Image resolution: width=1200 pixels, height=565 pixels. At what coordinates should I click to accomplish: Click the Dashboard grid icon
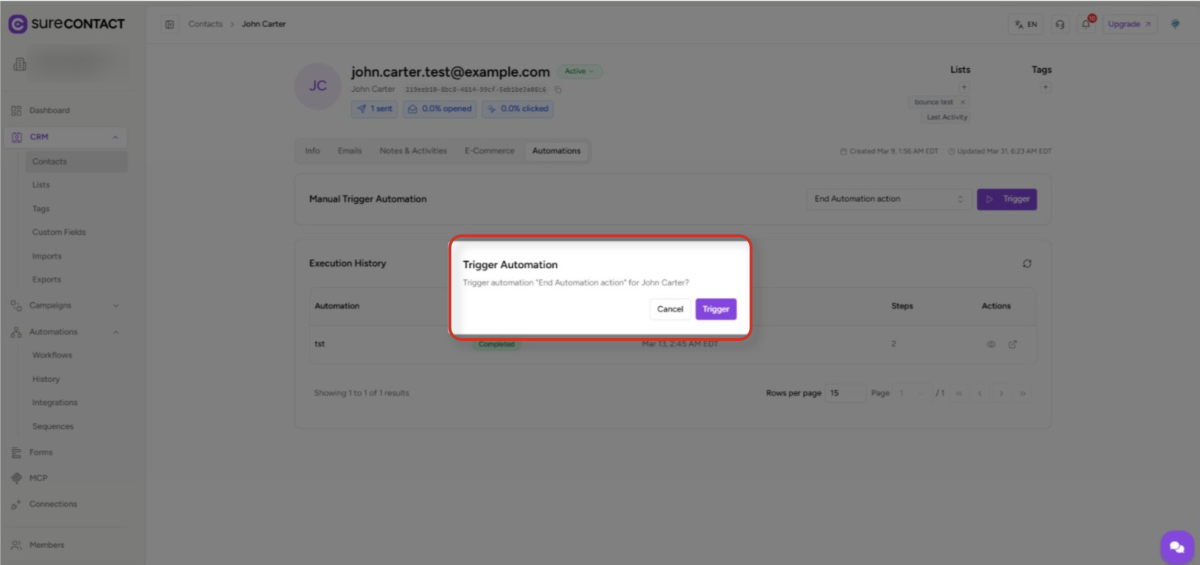[x=16, y=110]
